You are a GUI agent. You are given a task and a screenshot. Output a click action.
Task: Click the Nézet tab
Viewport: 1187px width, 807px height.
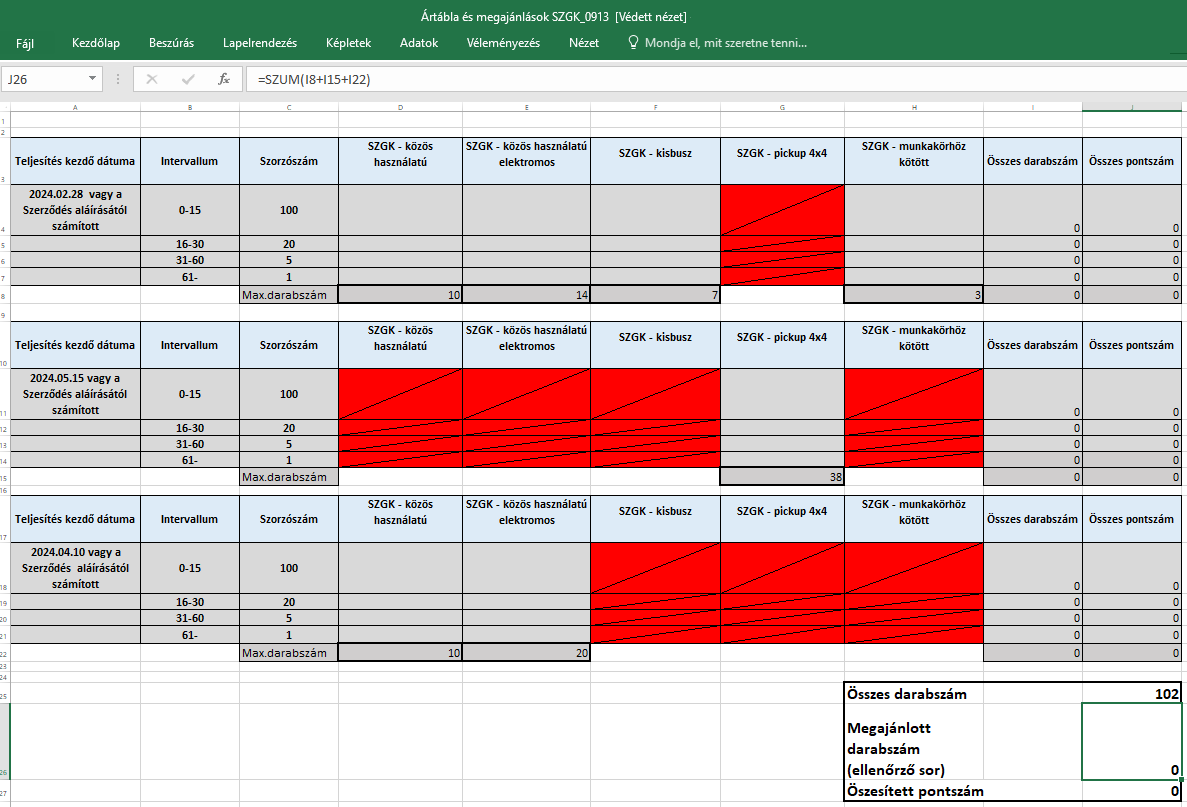click(584, 43)
